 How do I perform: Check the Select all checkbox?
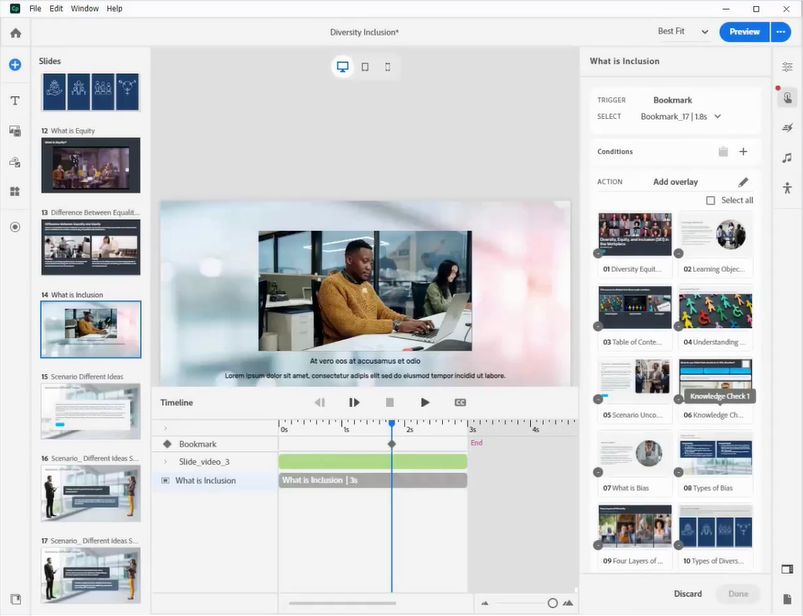(x=710, y=200)
